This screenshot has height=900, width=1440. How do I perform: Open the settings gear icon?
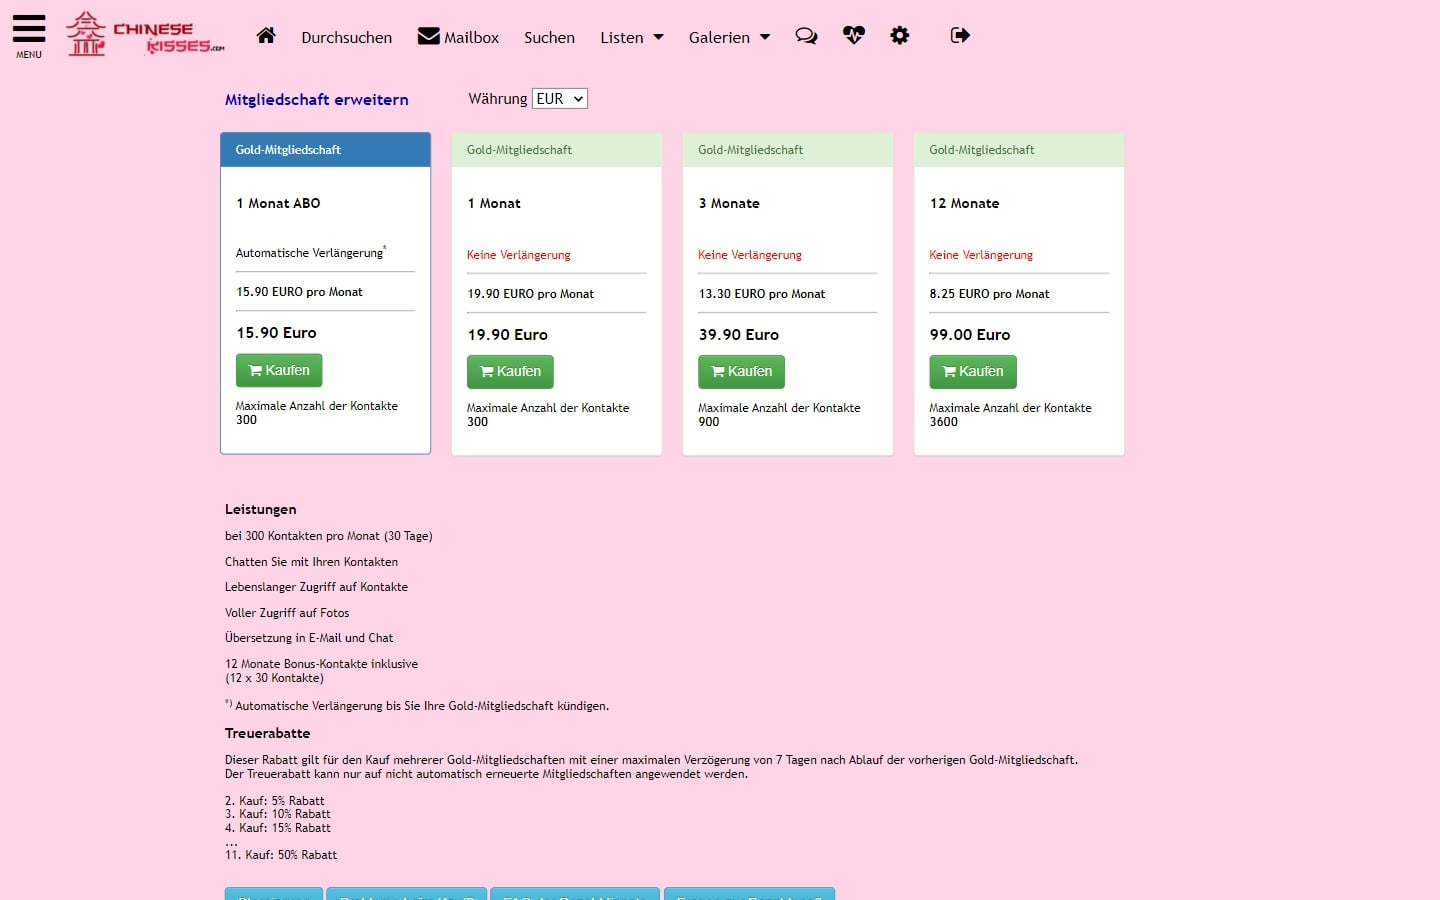coord(900,36)
